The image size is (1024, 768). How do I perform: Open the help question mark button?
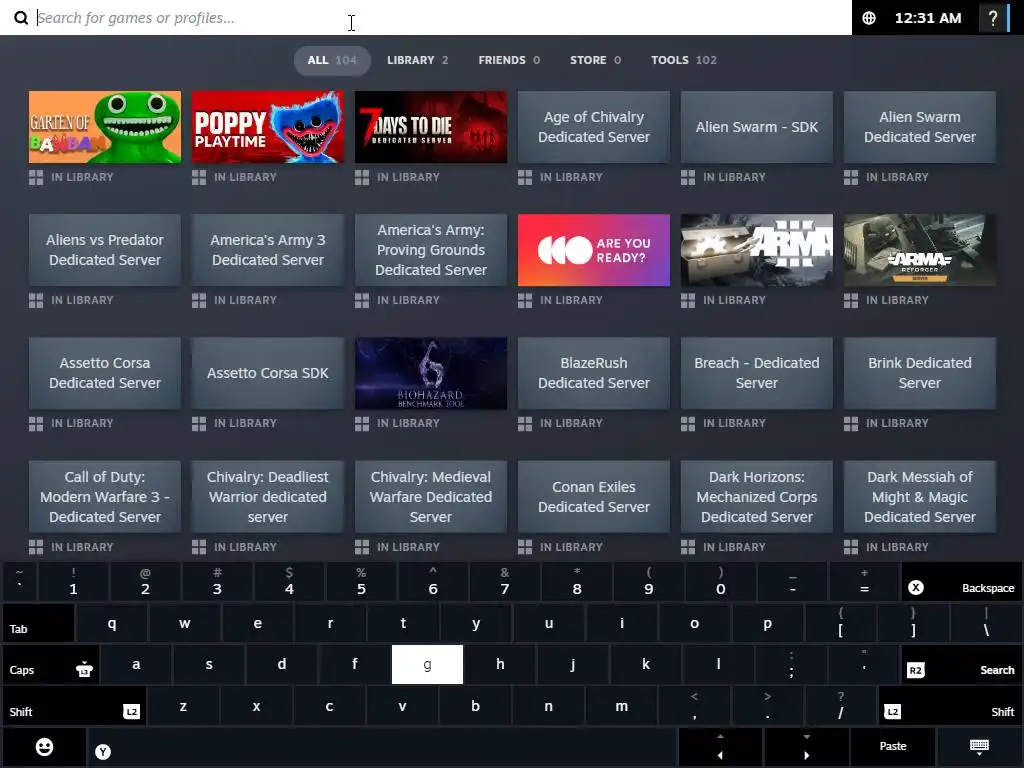[x=993, y=18]
